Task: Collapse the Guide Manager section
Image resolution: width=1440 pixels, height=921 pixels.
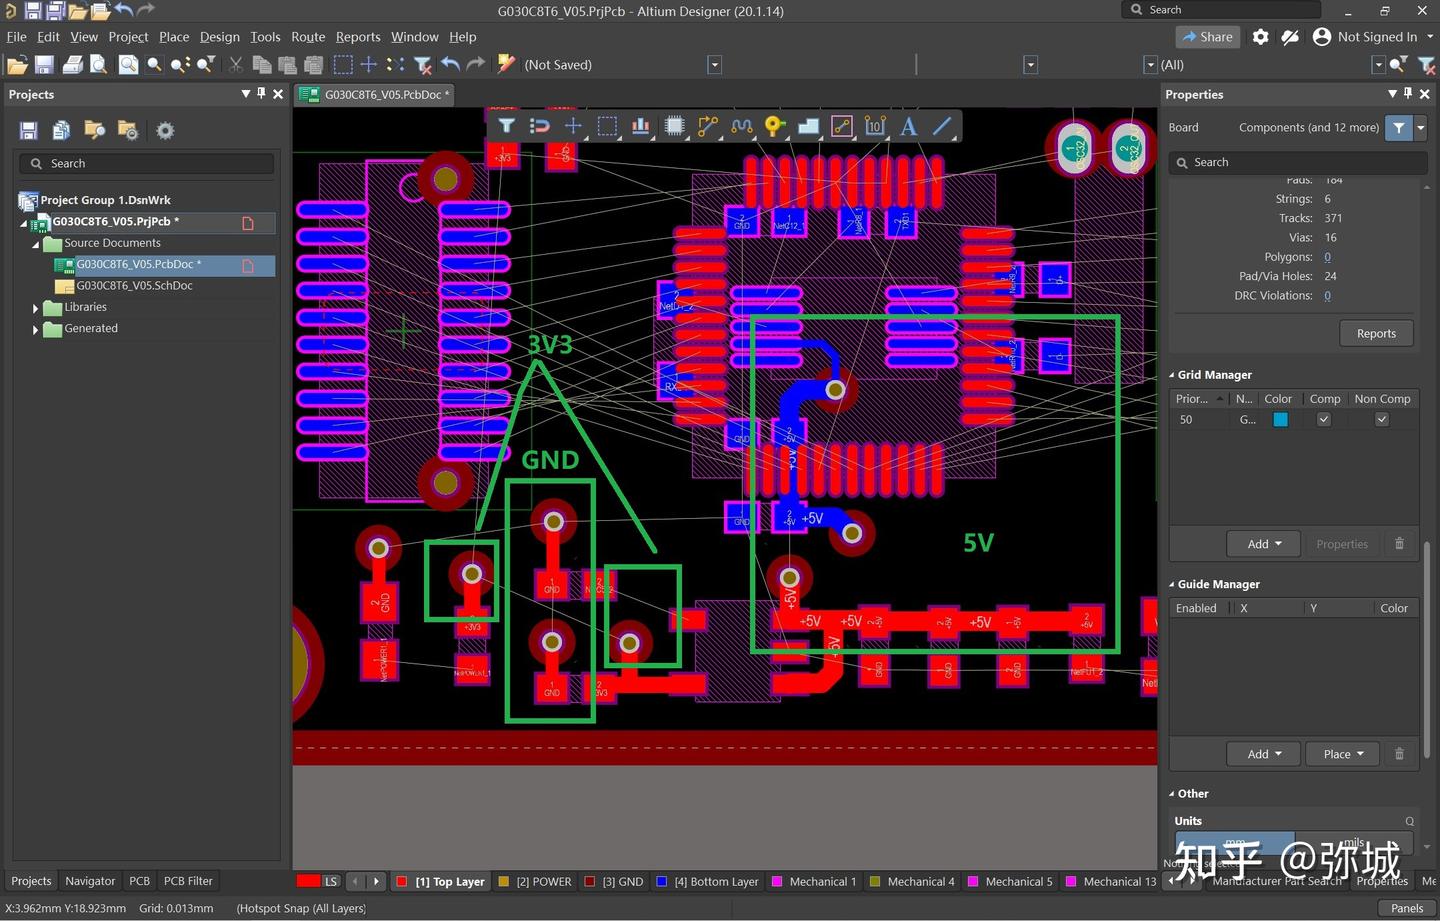Action: click(1172, 584)
